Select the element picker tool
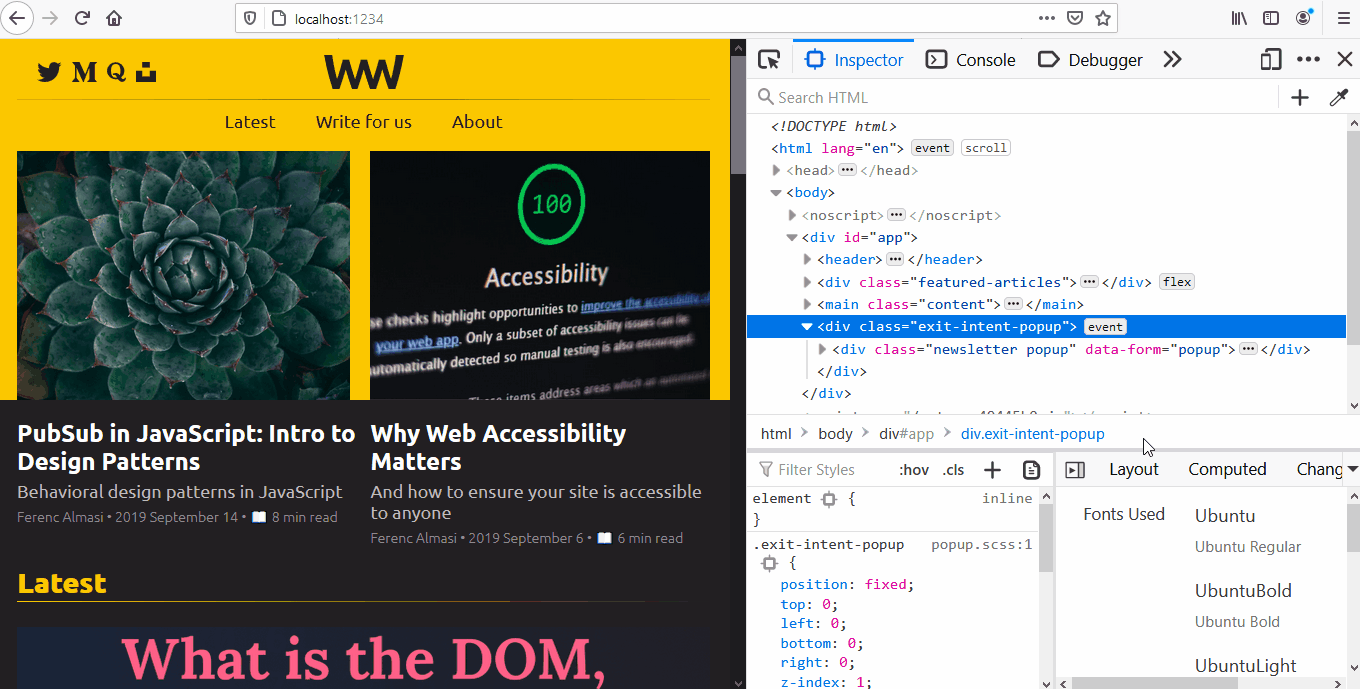The height and width of the screenshot is (689, 1360). (768, 60)
